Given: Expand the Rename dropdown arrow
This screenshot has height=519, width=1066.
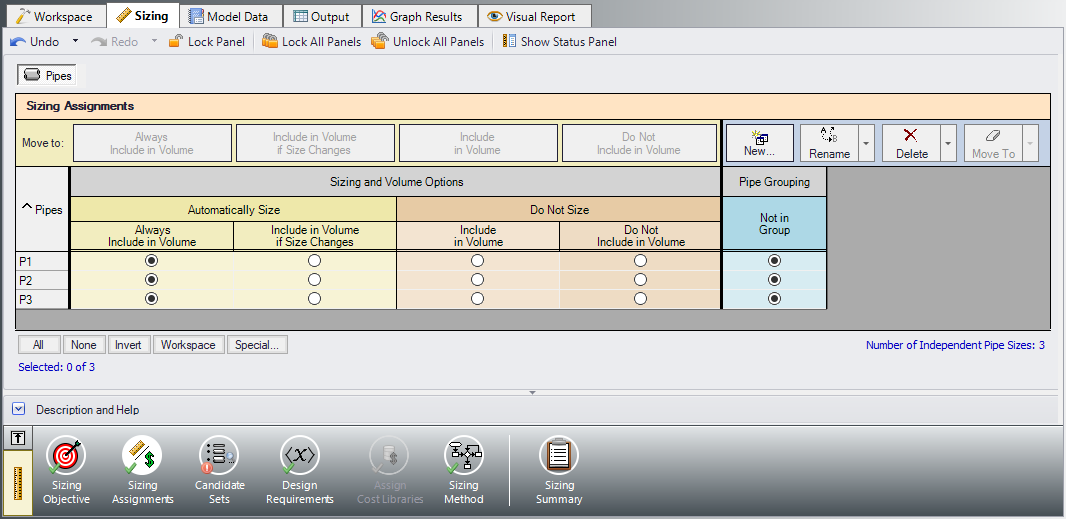Looking at the screenshot, I should coord(866,143).
